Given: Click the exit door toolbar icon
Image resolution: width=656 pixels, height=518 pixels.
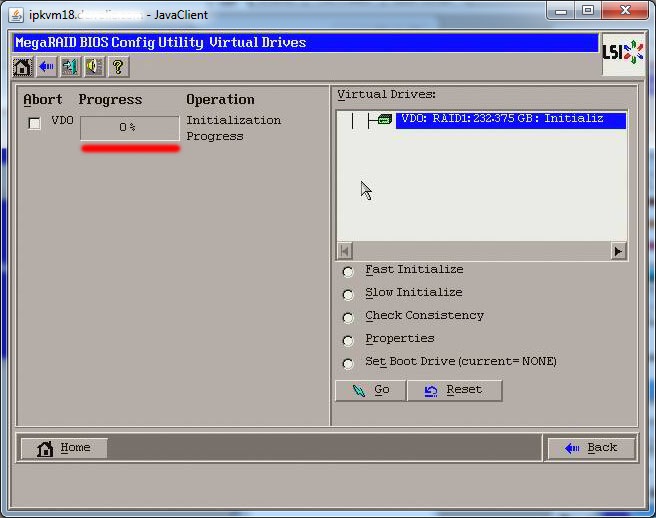Looking at the screenshot, I should point(70,67).
